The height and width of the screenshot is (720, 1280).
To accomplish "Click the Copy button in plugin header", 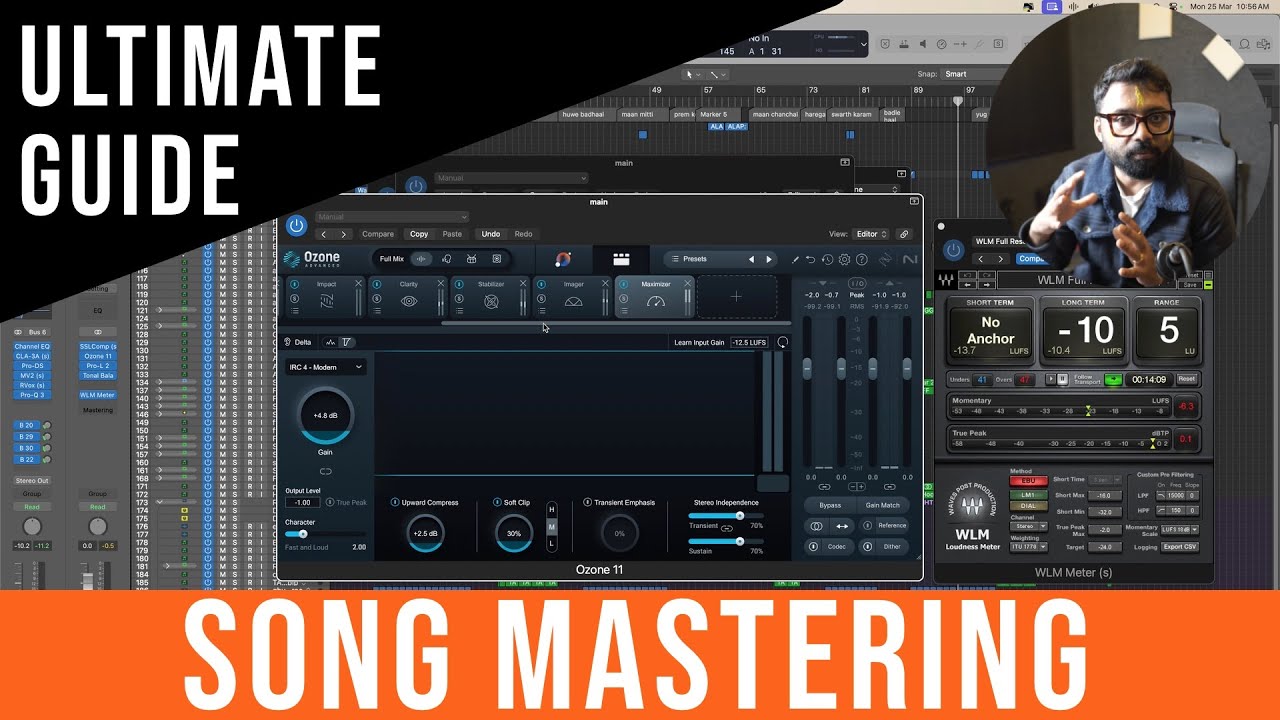I will point(419,234).
